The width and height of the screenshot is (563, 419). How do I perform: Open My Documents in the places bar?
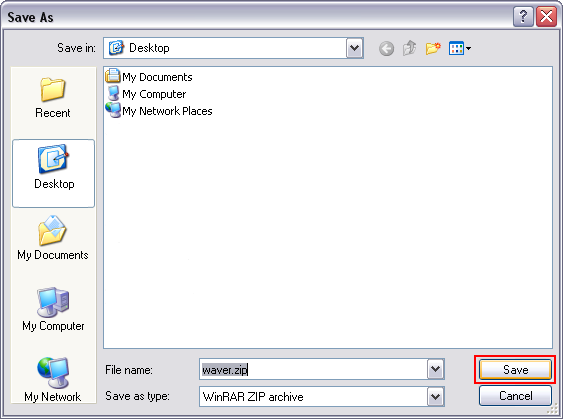point(53,238)
